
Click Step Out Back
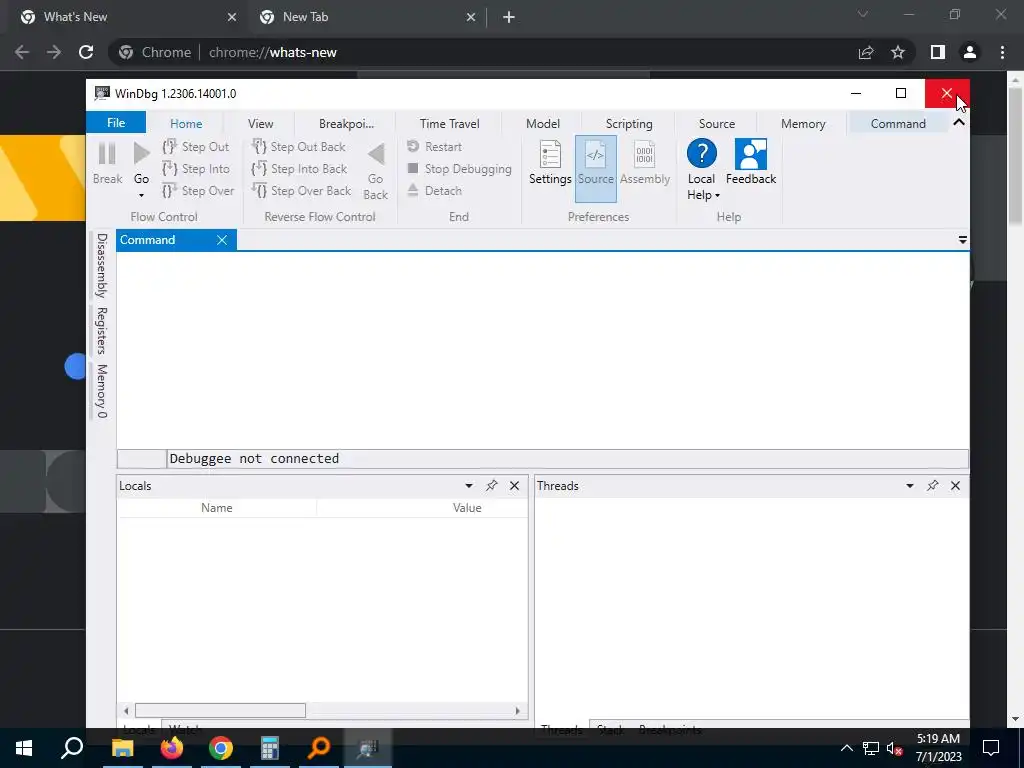tap(298, 147)
